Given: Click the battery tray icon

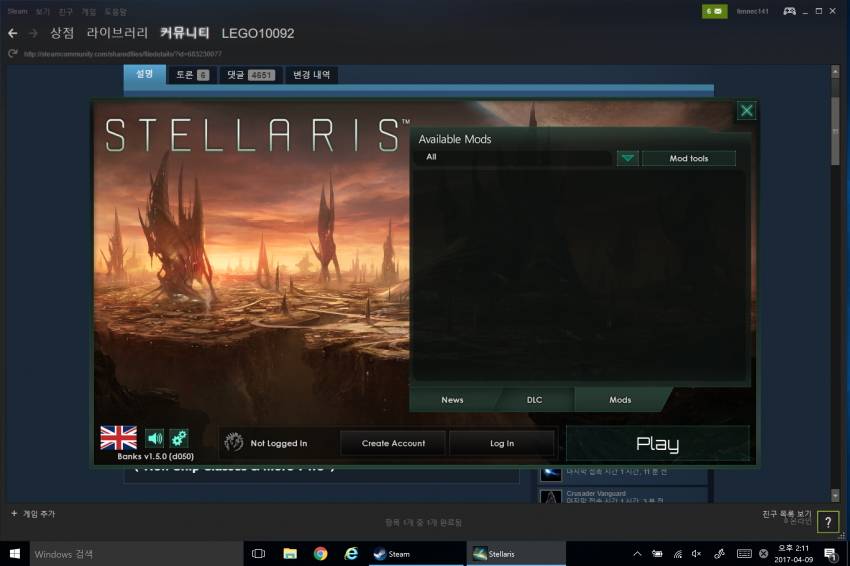Looking at the screenshot, I should pyautogui.click(x=657, y=554).
